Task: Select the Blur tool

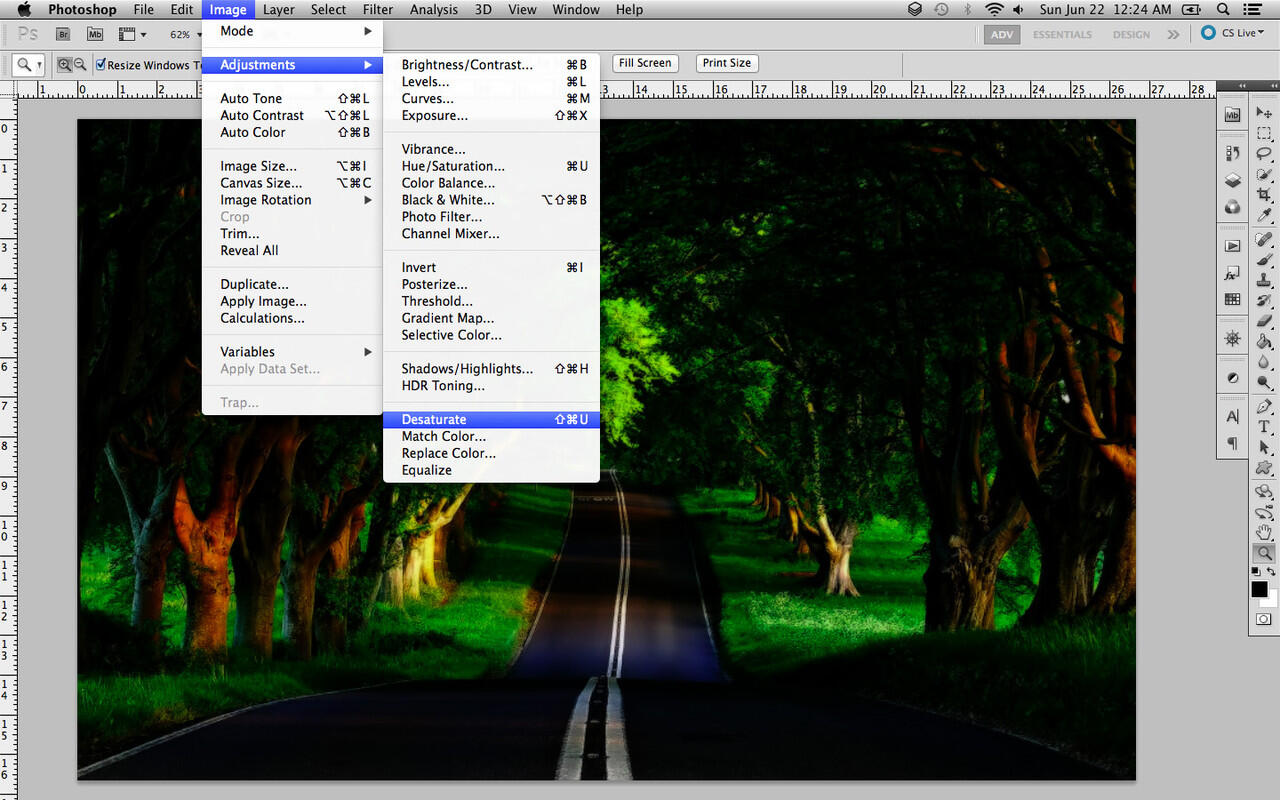Action: (1264, 361)
